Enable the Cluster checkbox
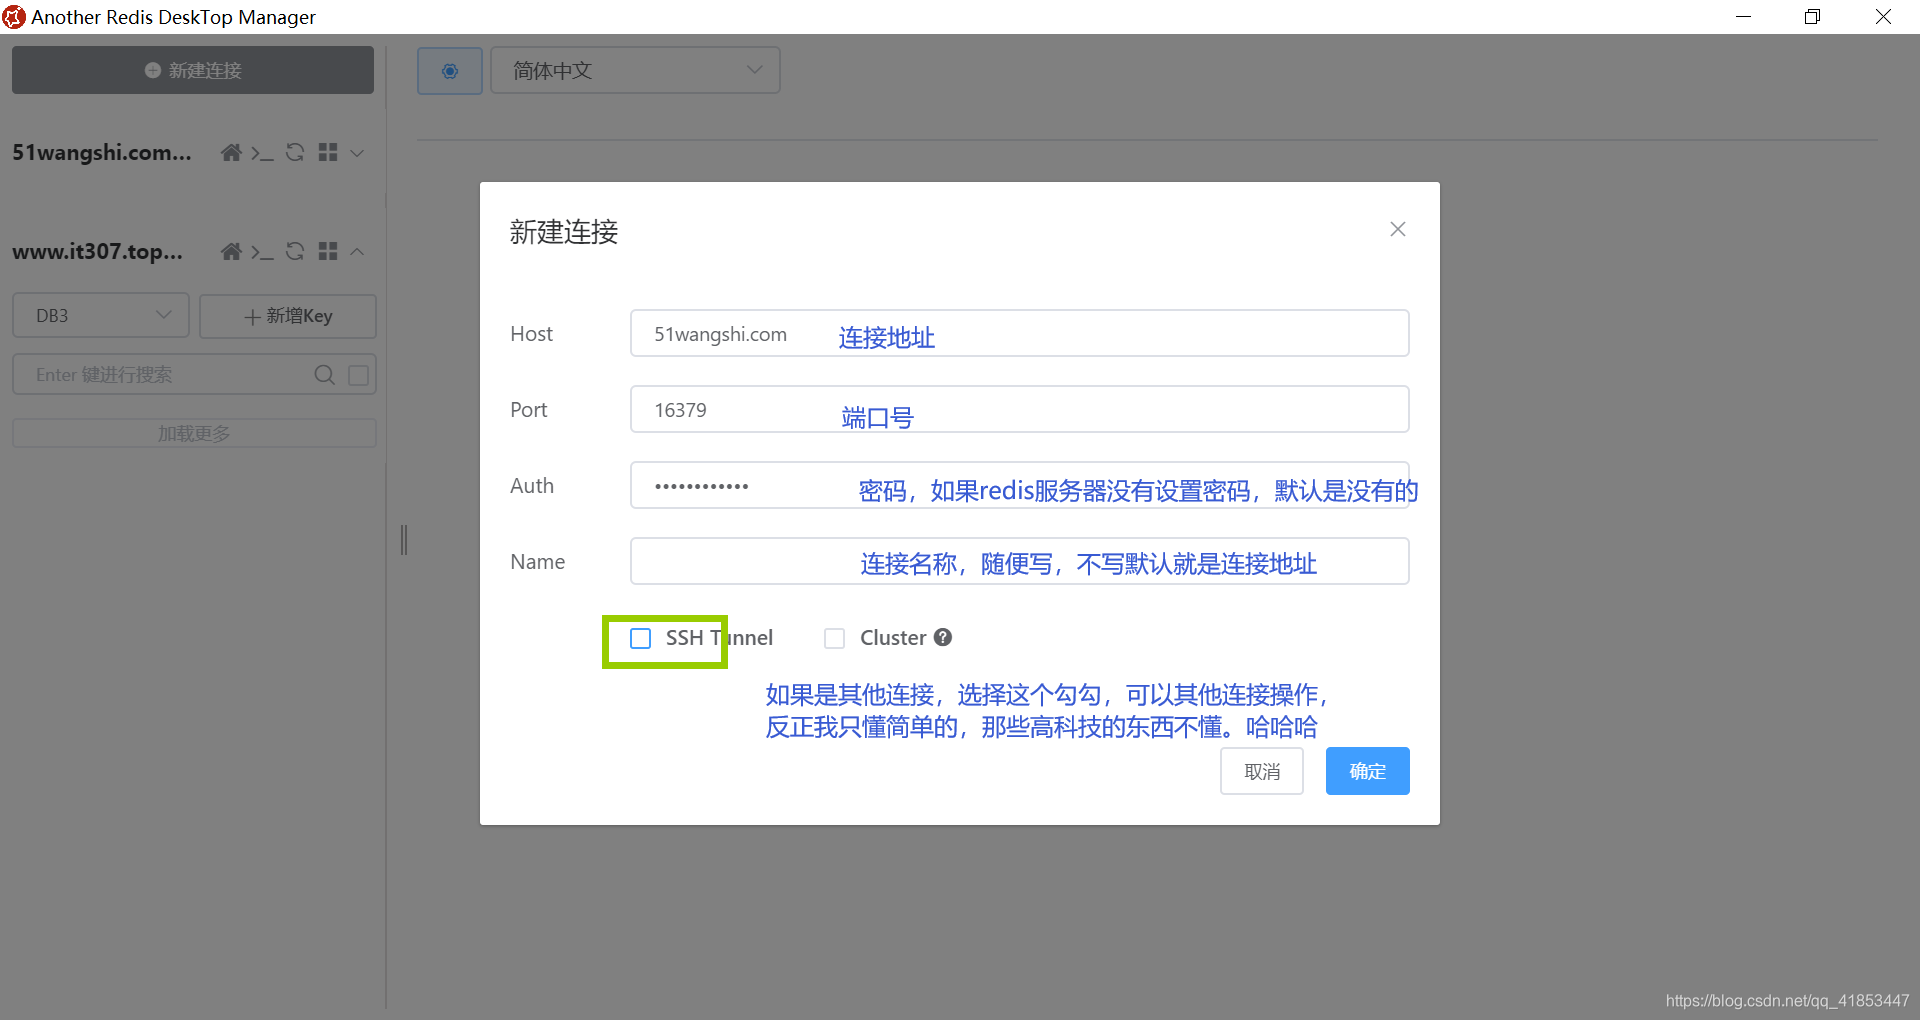Screen dimensions: 1920x1020 835,638
